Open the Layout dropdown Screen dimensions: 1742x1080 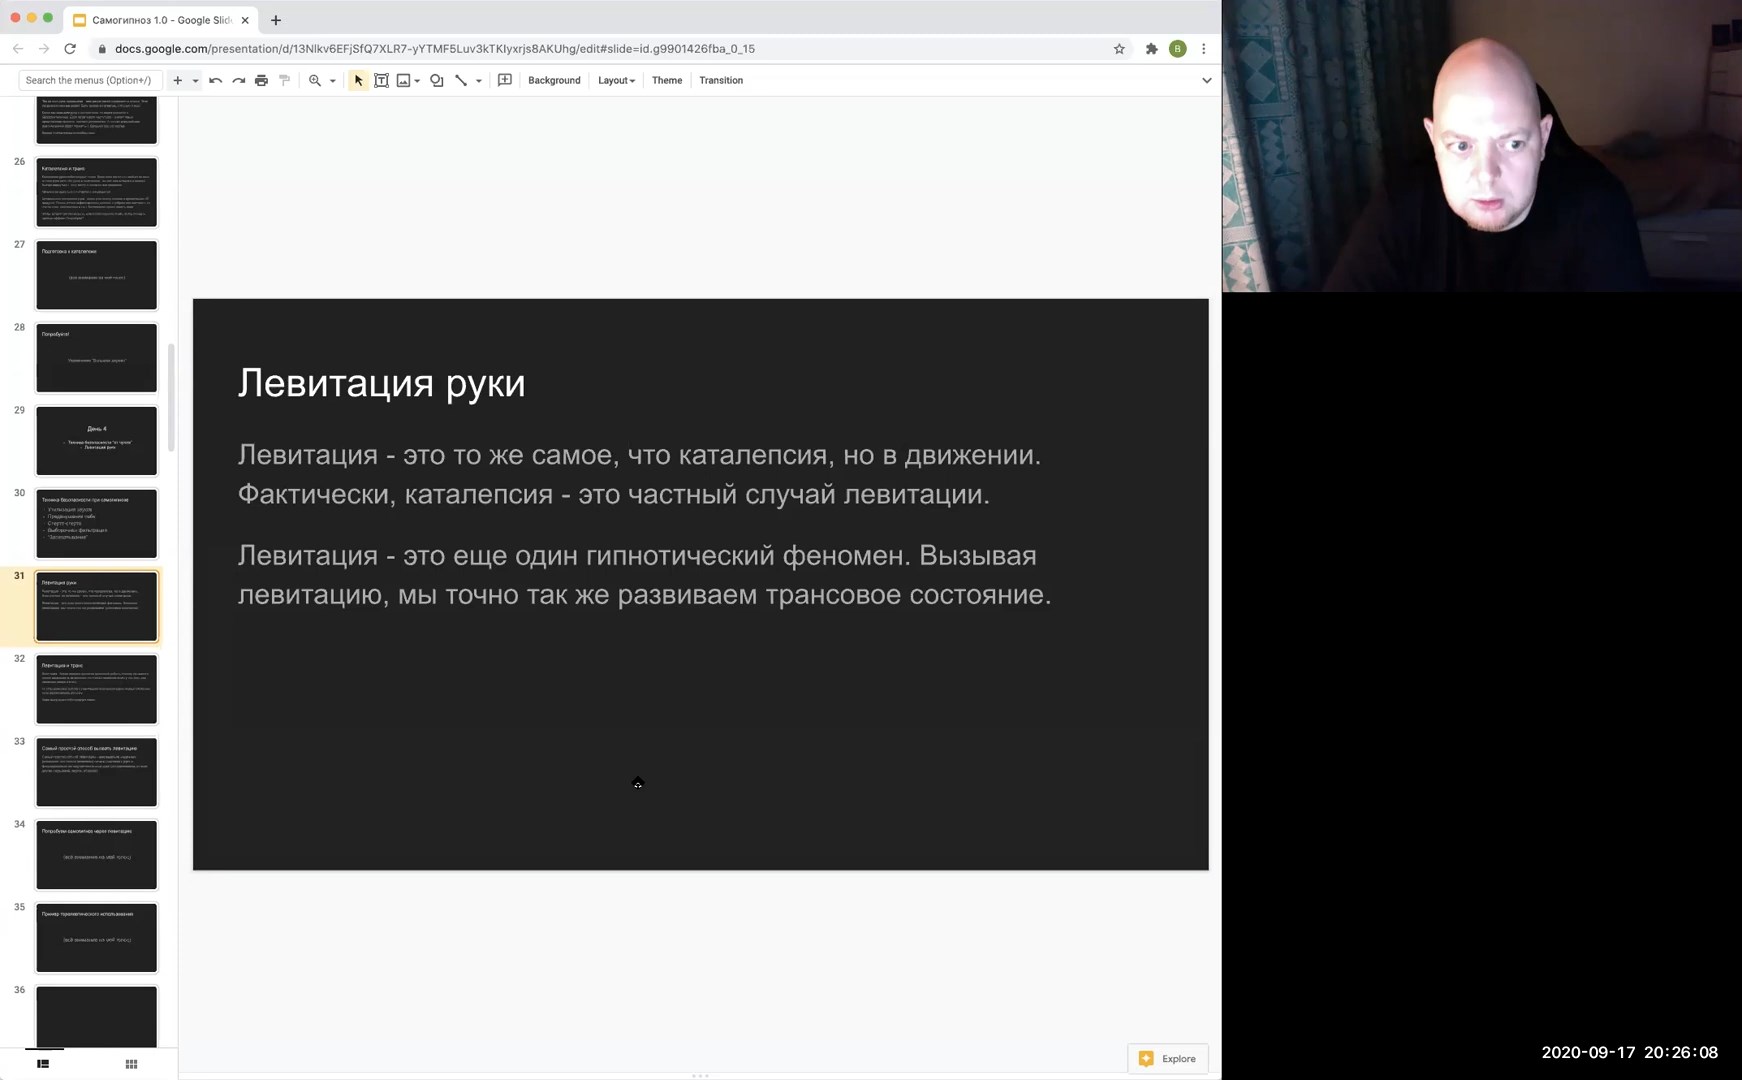click(616, 80)
